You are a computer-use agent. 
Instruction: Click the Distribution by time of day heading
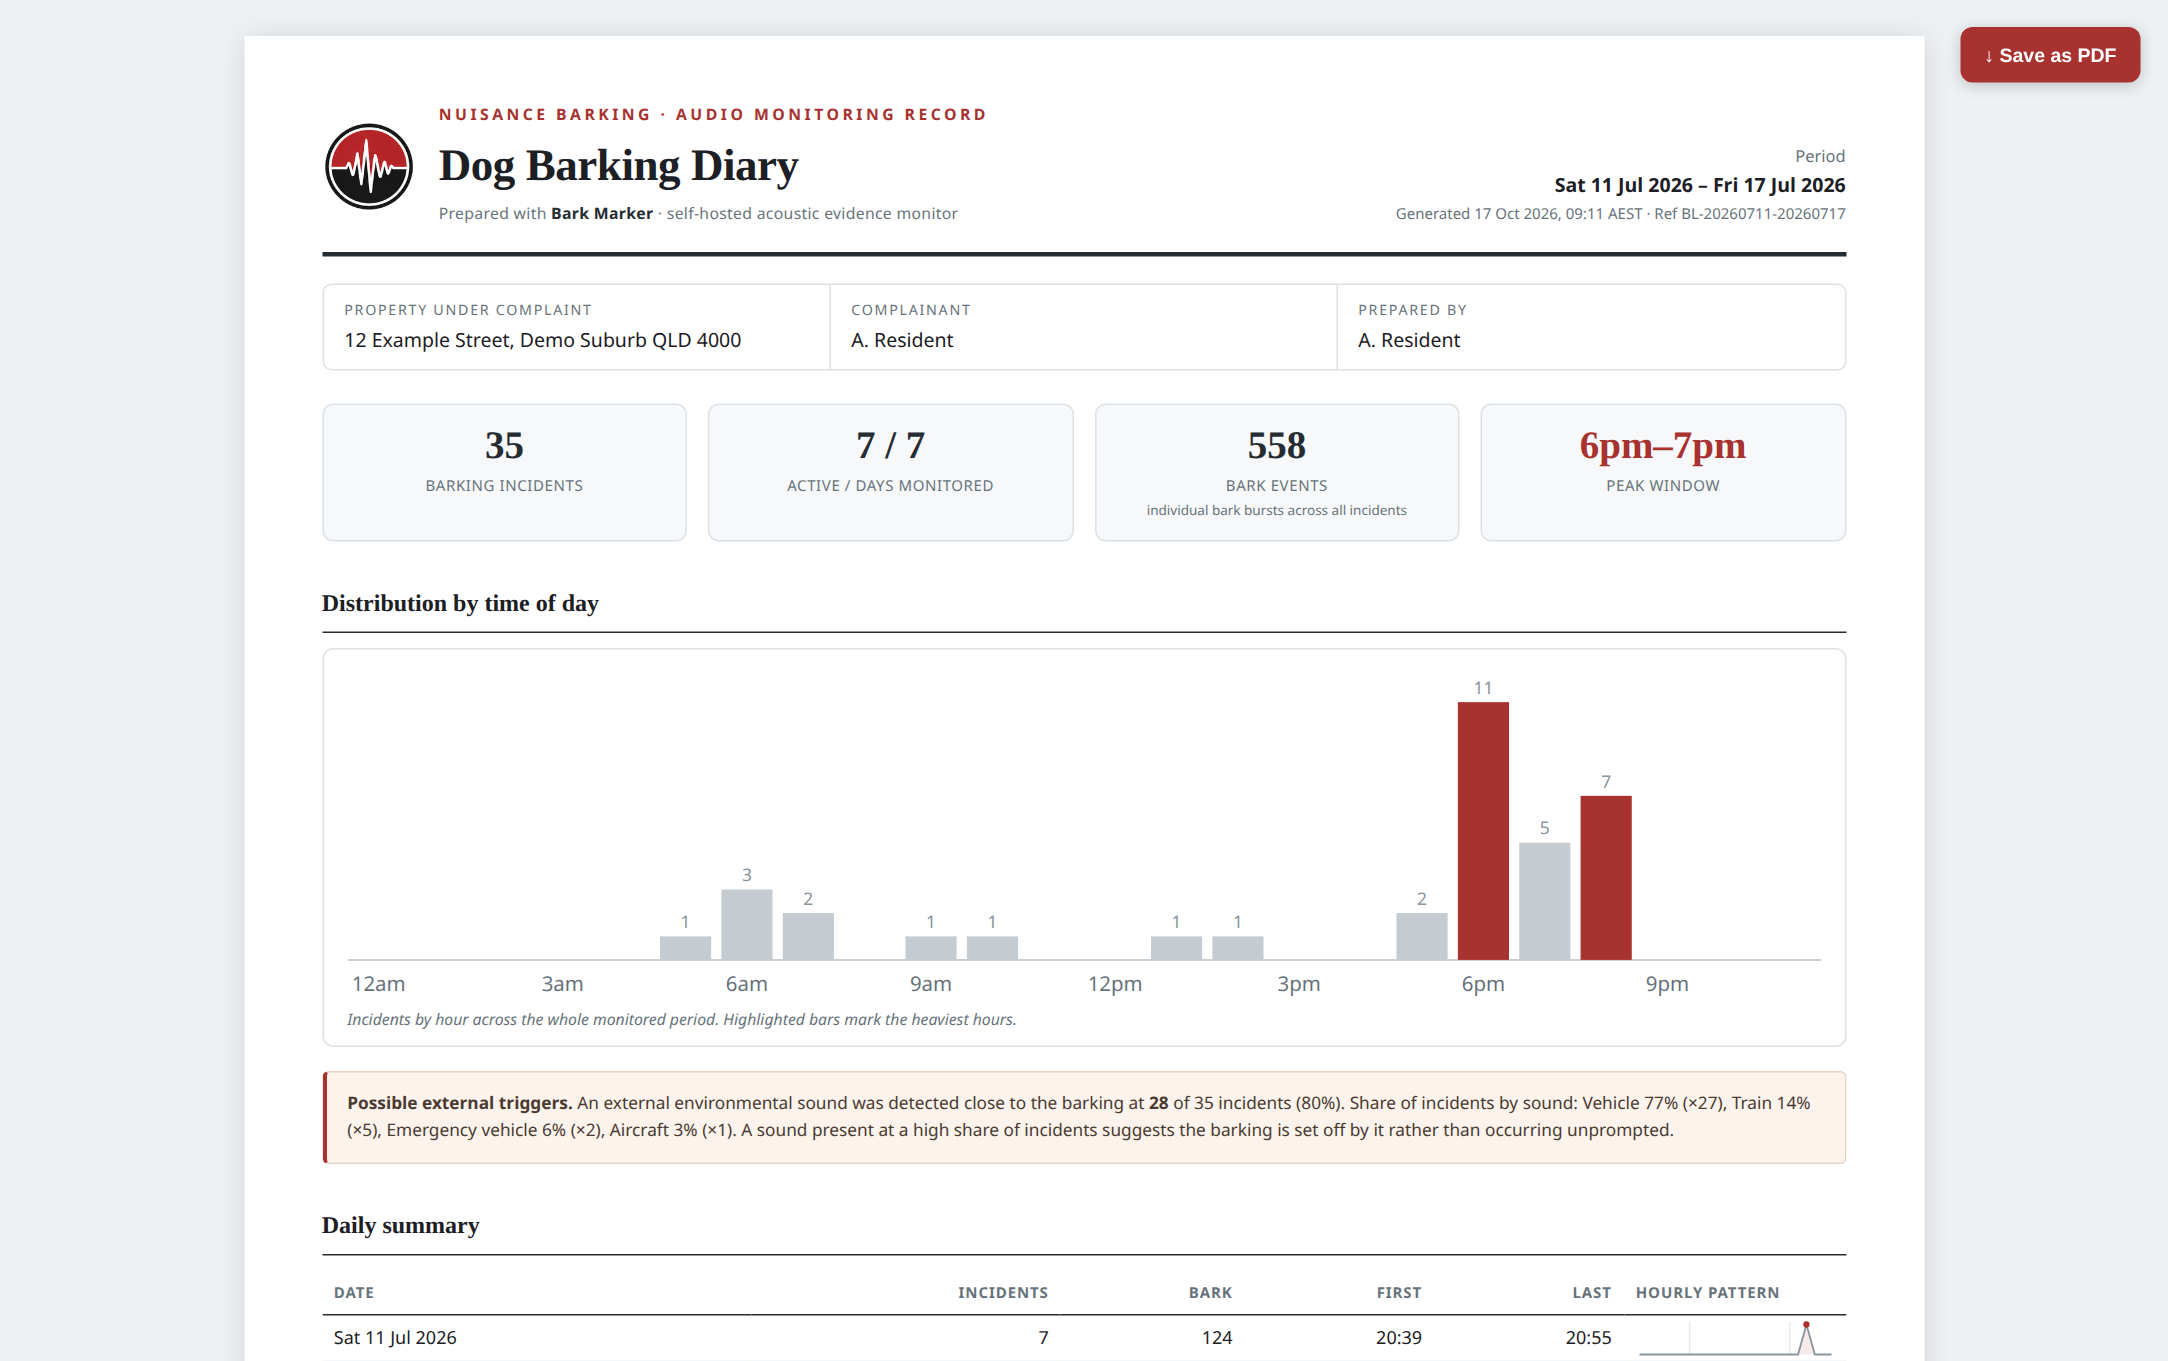coord(460,603)
